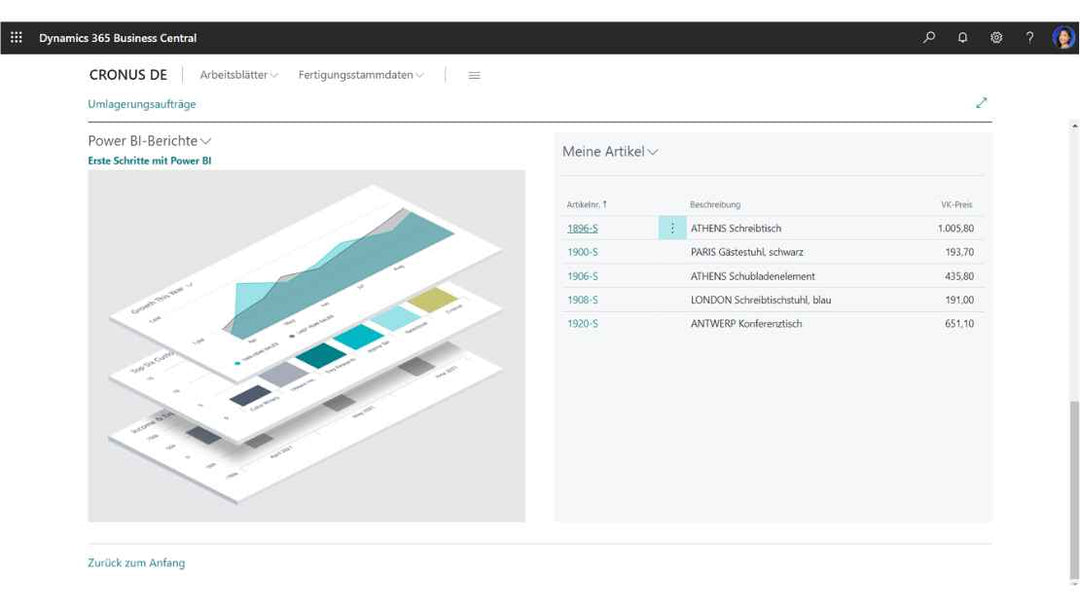Open the app launcher waffle icon
The height and width of the screenshot is (607, 1080).
(x=16, y=38)
